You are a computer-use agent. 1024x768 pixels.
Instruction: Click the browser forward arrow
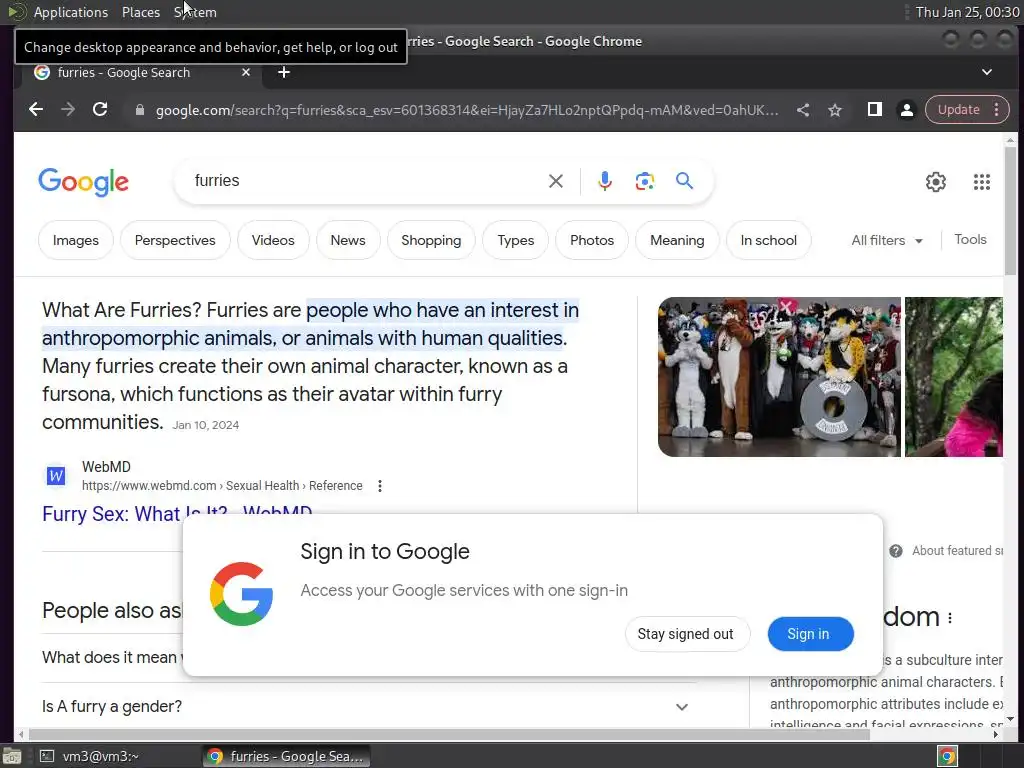68,110
